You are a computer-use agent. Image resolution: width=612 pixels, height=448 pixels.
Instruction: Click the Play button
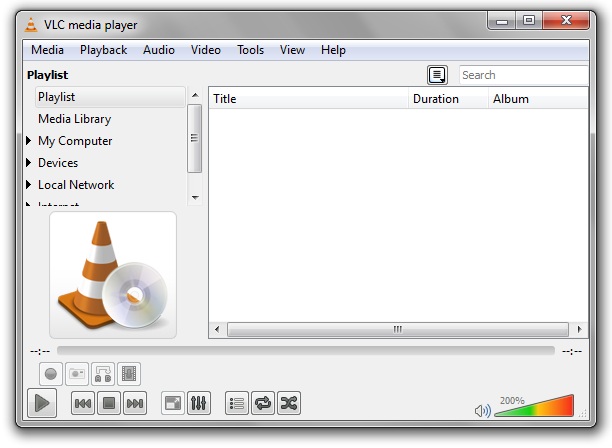(x=42, y=403)
